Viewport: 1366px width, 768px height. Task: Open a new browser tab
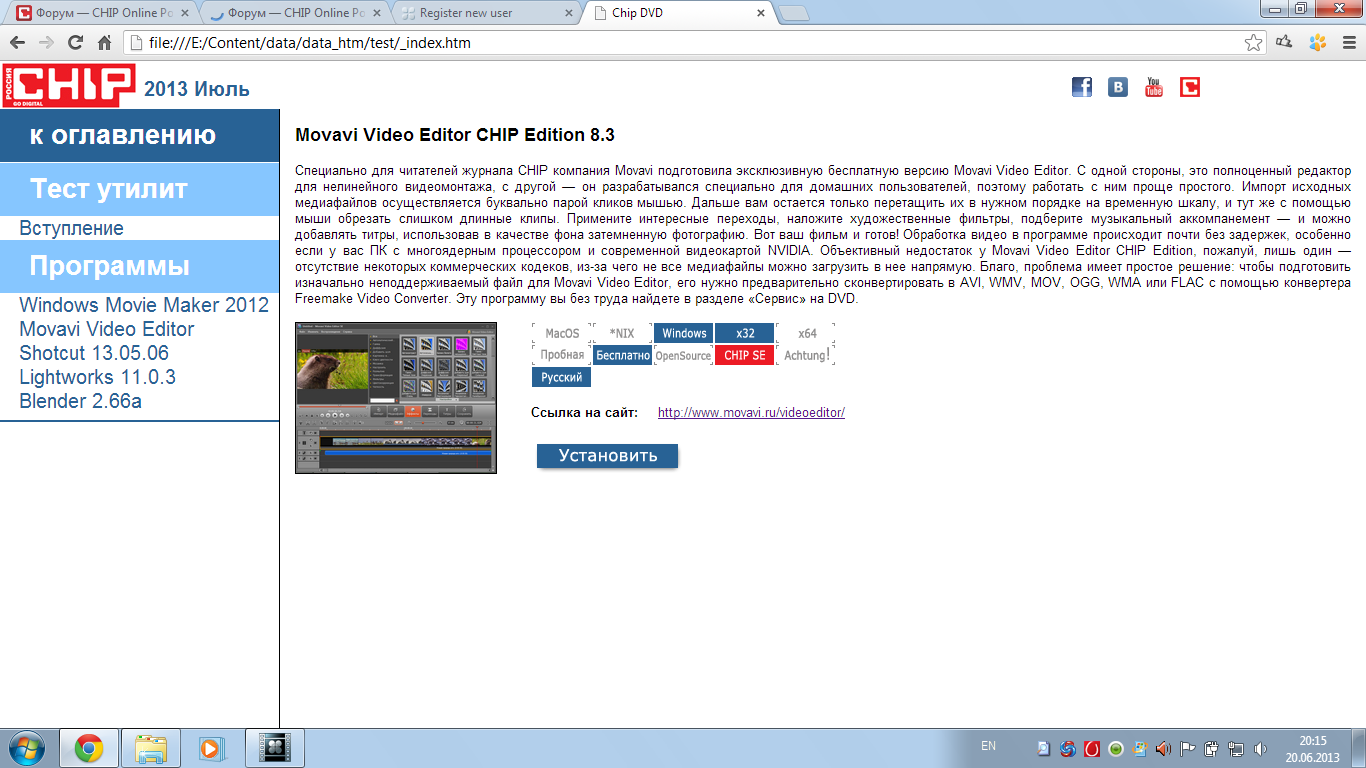click(794, 13)
